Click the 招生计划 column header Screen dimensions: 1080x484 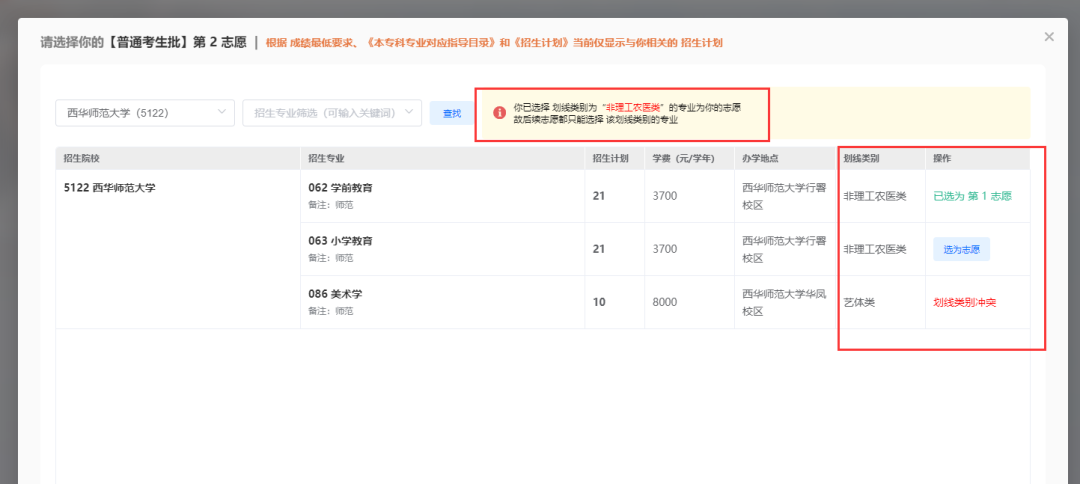[610, 158]
